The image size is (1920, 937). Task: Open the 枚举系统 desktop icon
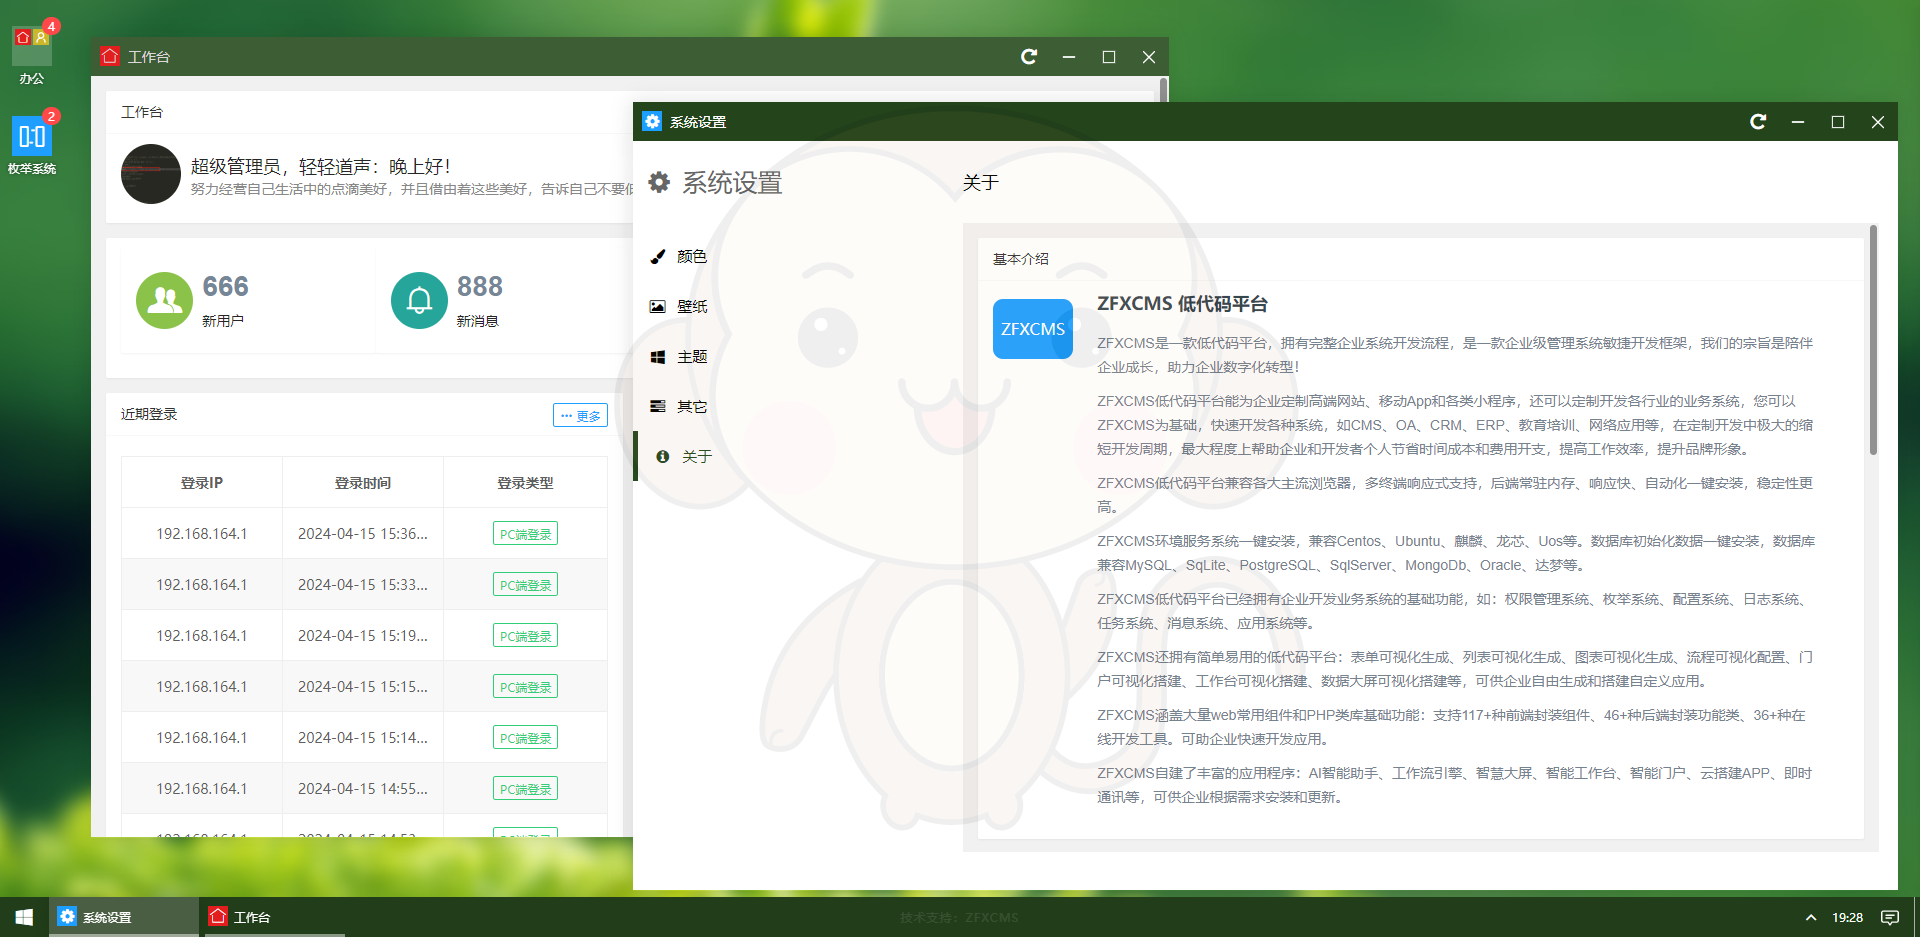pyautogui.click(x=31, y=136)
